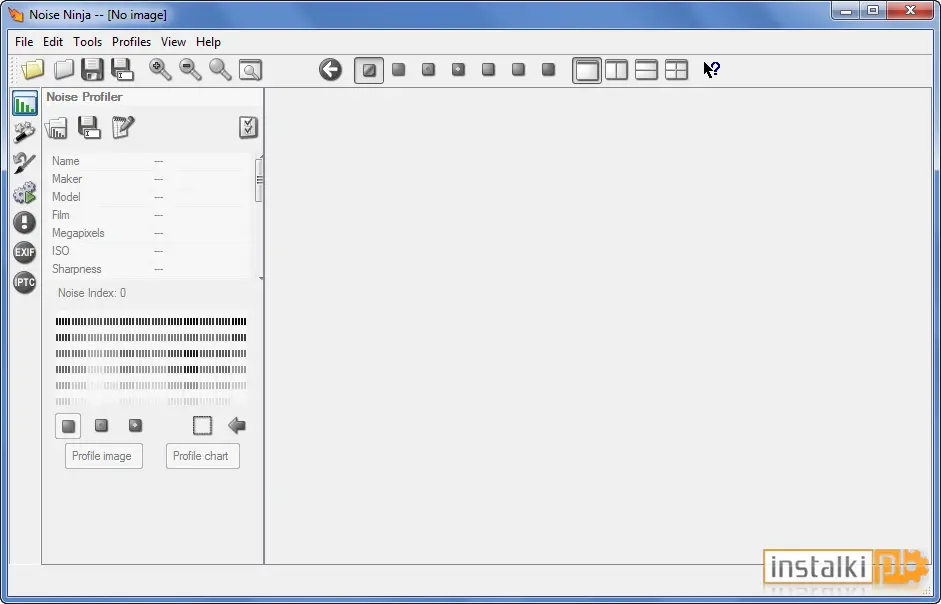Viewport: 941px width, 604px height.
Task: Open the EXIF panel from sidebar
Action: [x=25, y=252]
